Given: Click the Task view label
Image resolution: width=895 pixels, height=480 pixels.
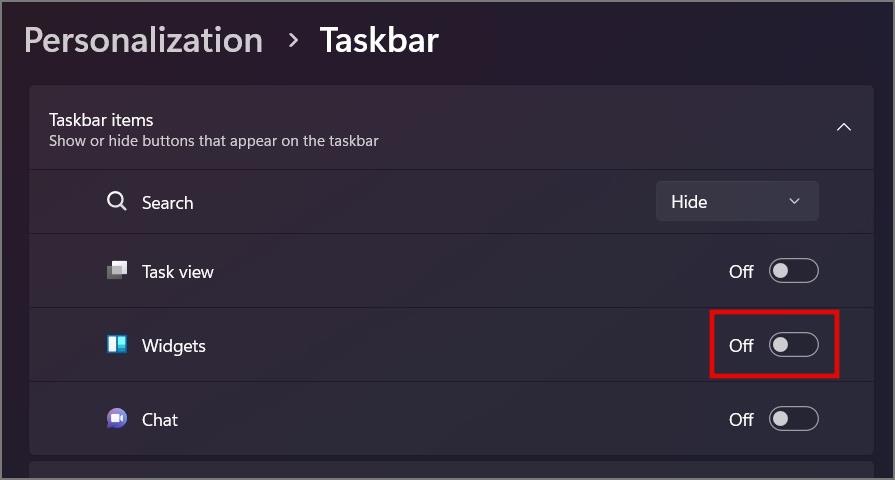Looking at the screenshot, I should click(178, 272).
